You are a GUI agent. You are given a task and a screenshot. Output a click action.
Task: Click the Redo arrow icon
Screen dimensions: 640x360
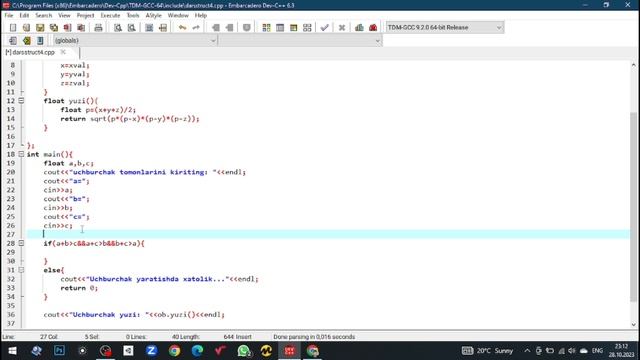[x=196, y=27]
